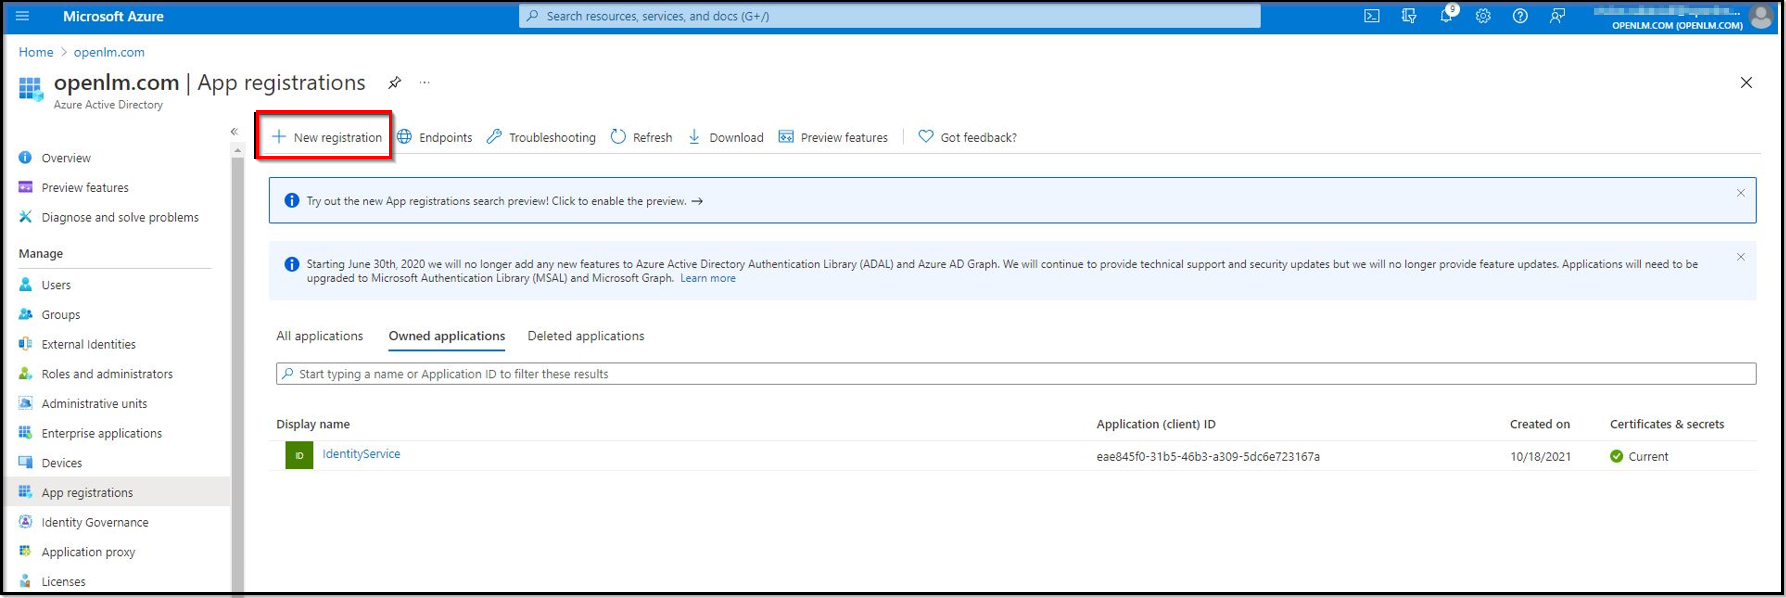Viewport: 1786px width, 598px height.
Task: Click New registration button
Action: [327, 137]
